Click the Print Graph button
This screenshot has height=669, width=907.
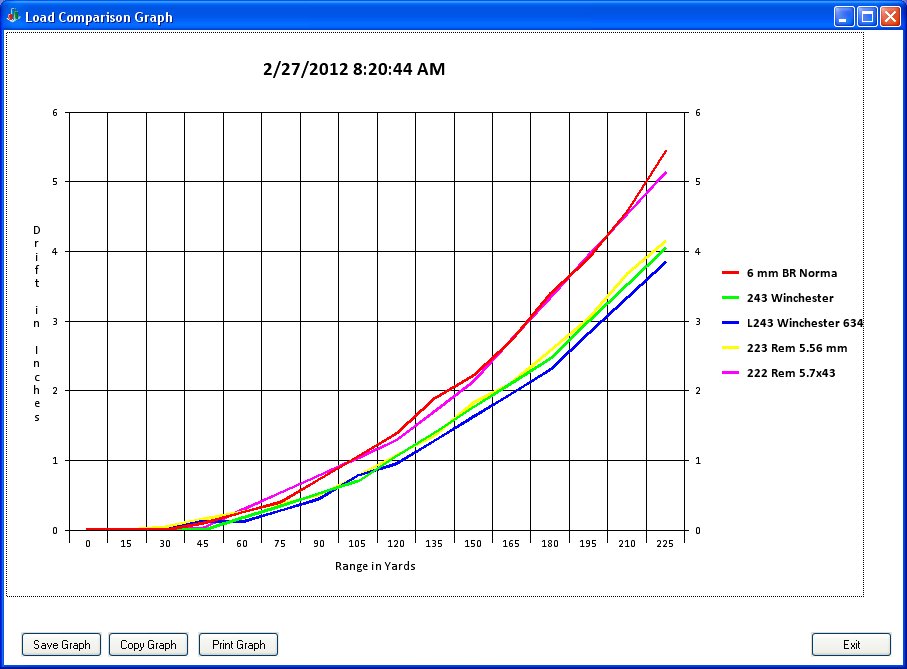click(x=238, y=645)
